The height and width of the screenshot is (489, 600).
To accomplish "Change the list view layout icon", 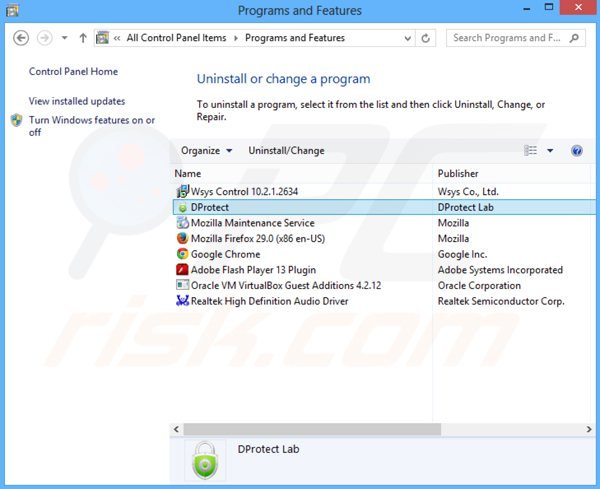I will 530,150.
